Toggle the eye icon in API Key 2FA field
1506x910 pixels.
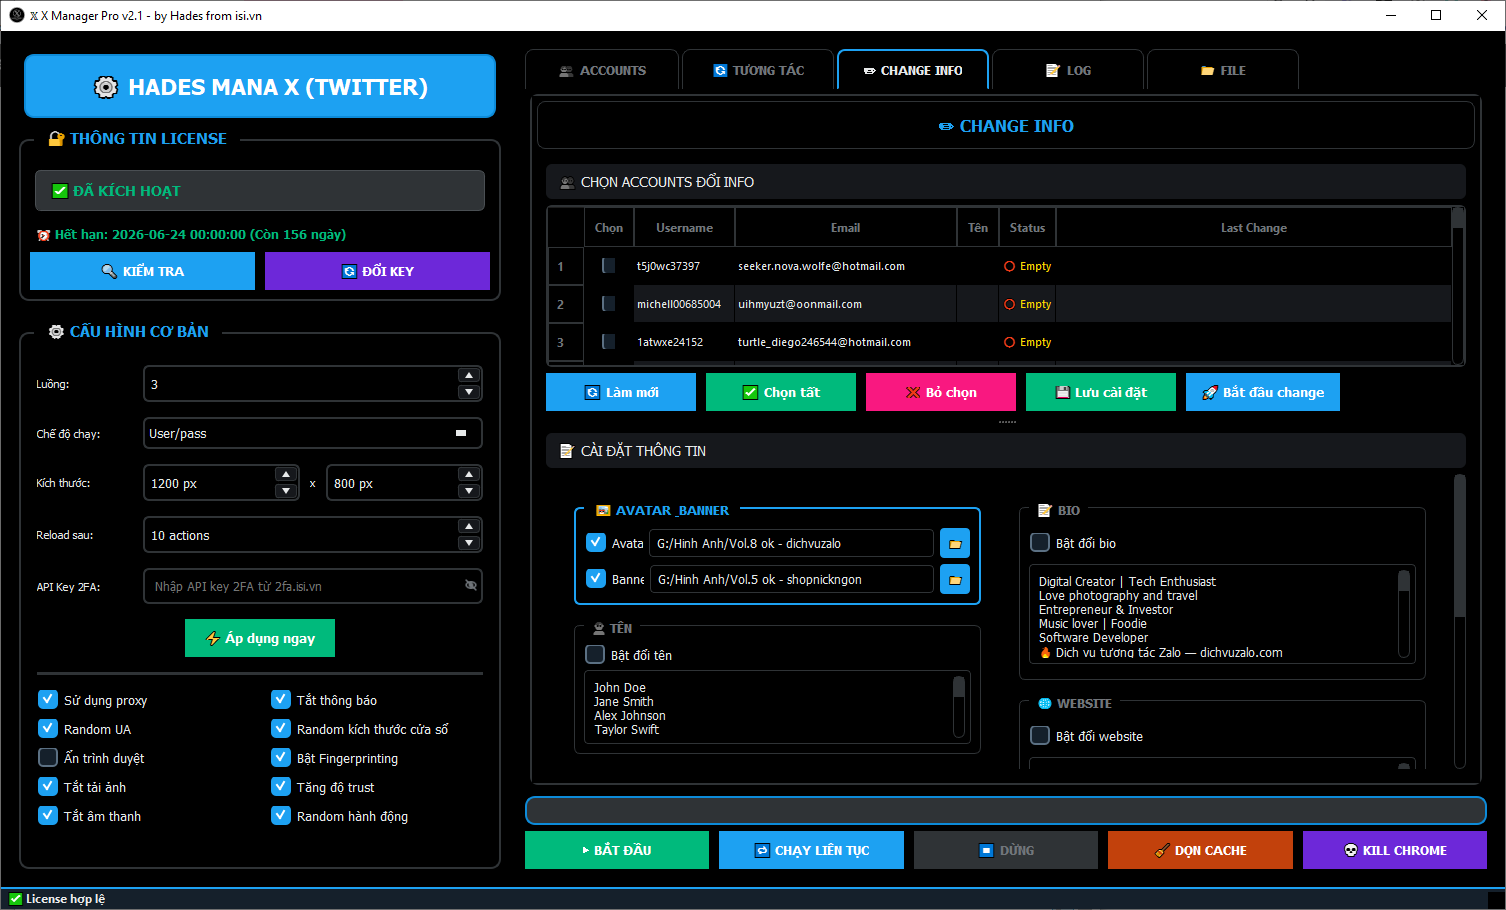470,585
